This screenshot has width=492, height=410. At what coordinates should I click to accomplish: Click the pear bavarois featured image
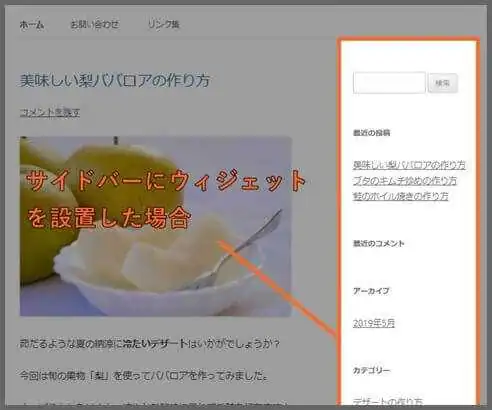point(156,226)
